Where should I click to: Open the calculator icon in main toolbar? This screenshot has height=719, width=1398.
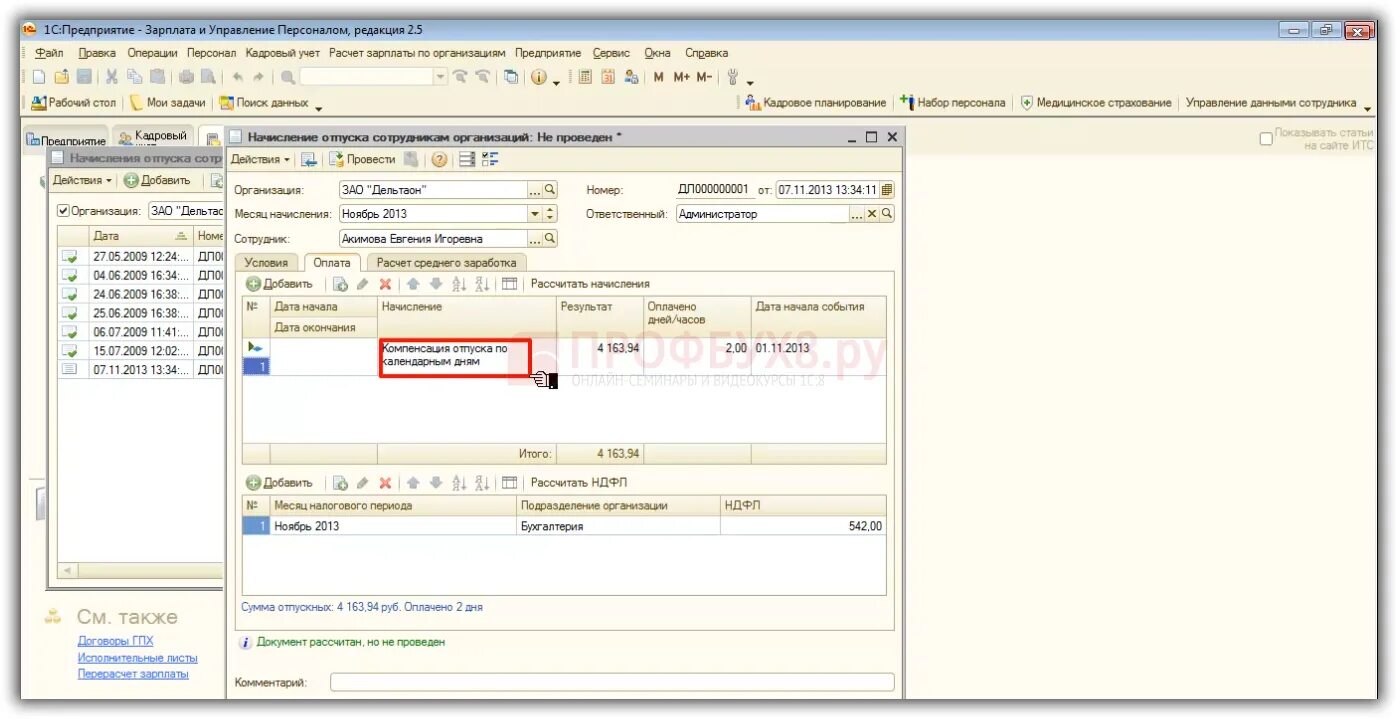click(x=585, y=77)
